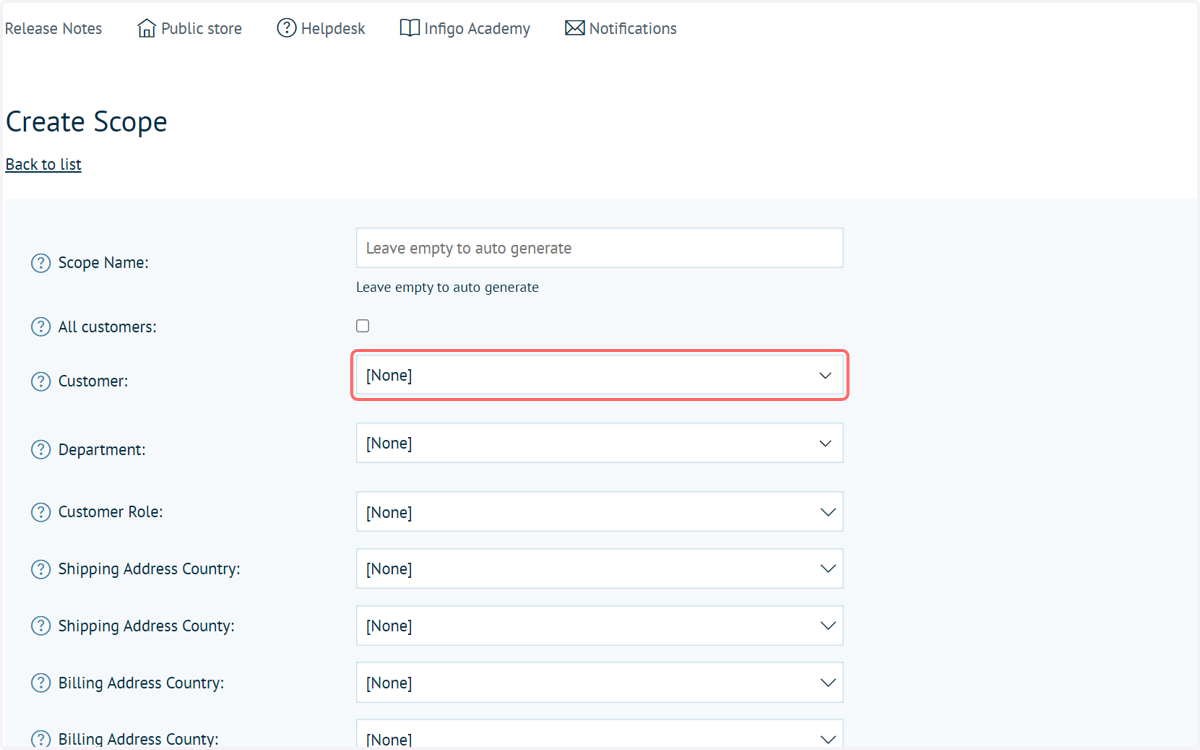Click the Public store house icon
The width and height of the screenshot is (1200, 750).
pos(146,28)
